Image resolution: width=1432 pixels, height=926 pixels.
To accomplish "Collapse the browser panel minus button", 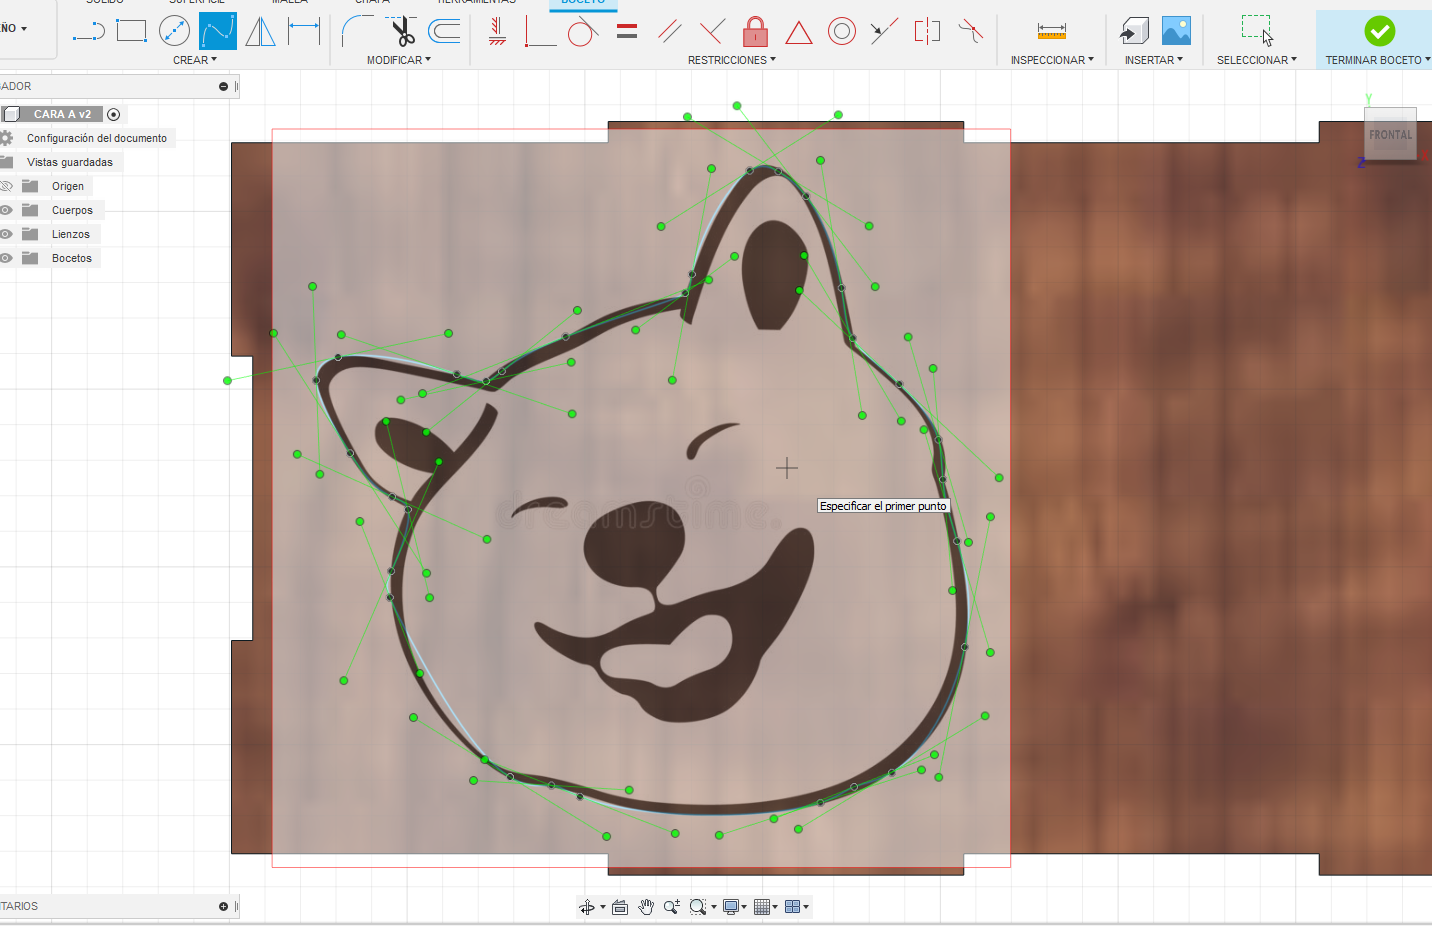I will pyautogui.click(x=223, y=86).
